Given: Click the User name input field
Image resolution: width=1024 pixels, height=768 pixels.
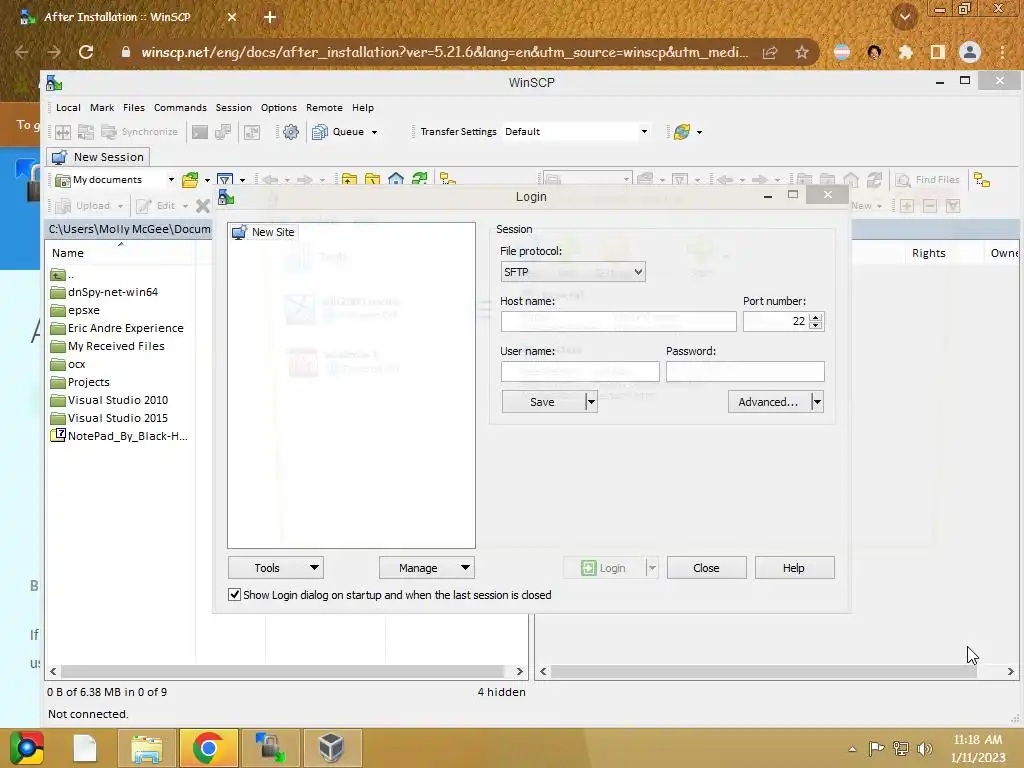Looking at the screenshot, I should click(x=580, y=372).
